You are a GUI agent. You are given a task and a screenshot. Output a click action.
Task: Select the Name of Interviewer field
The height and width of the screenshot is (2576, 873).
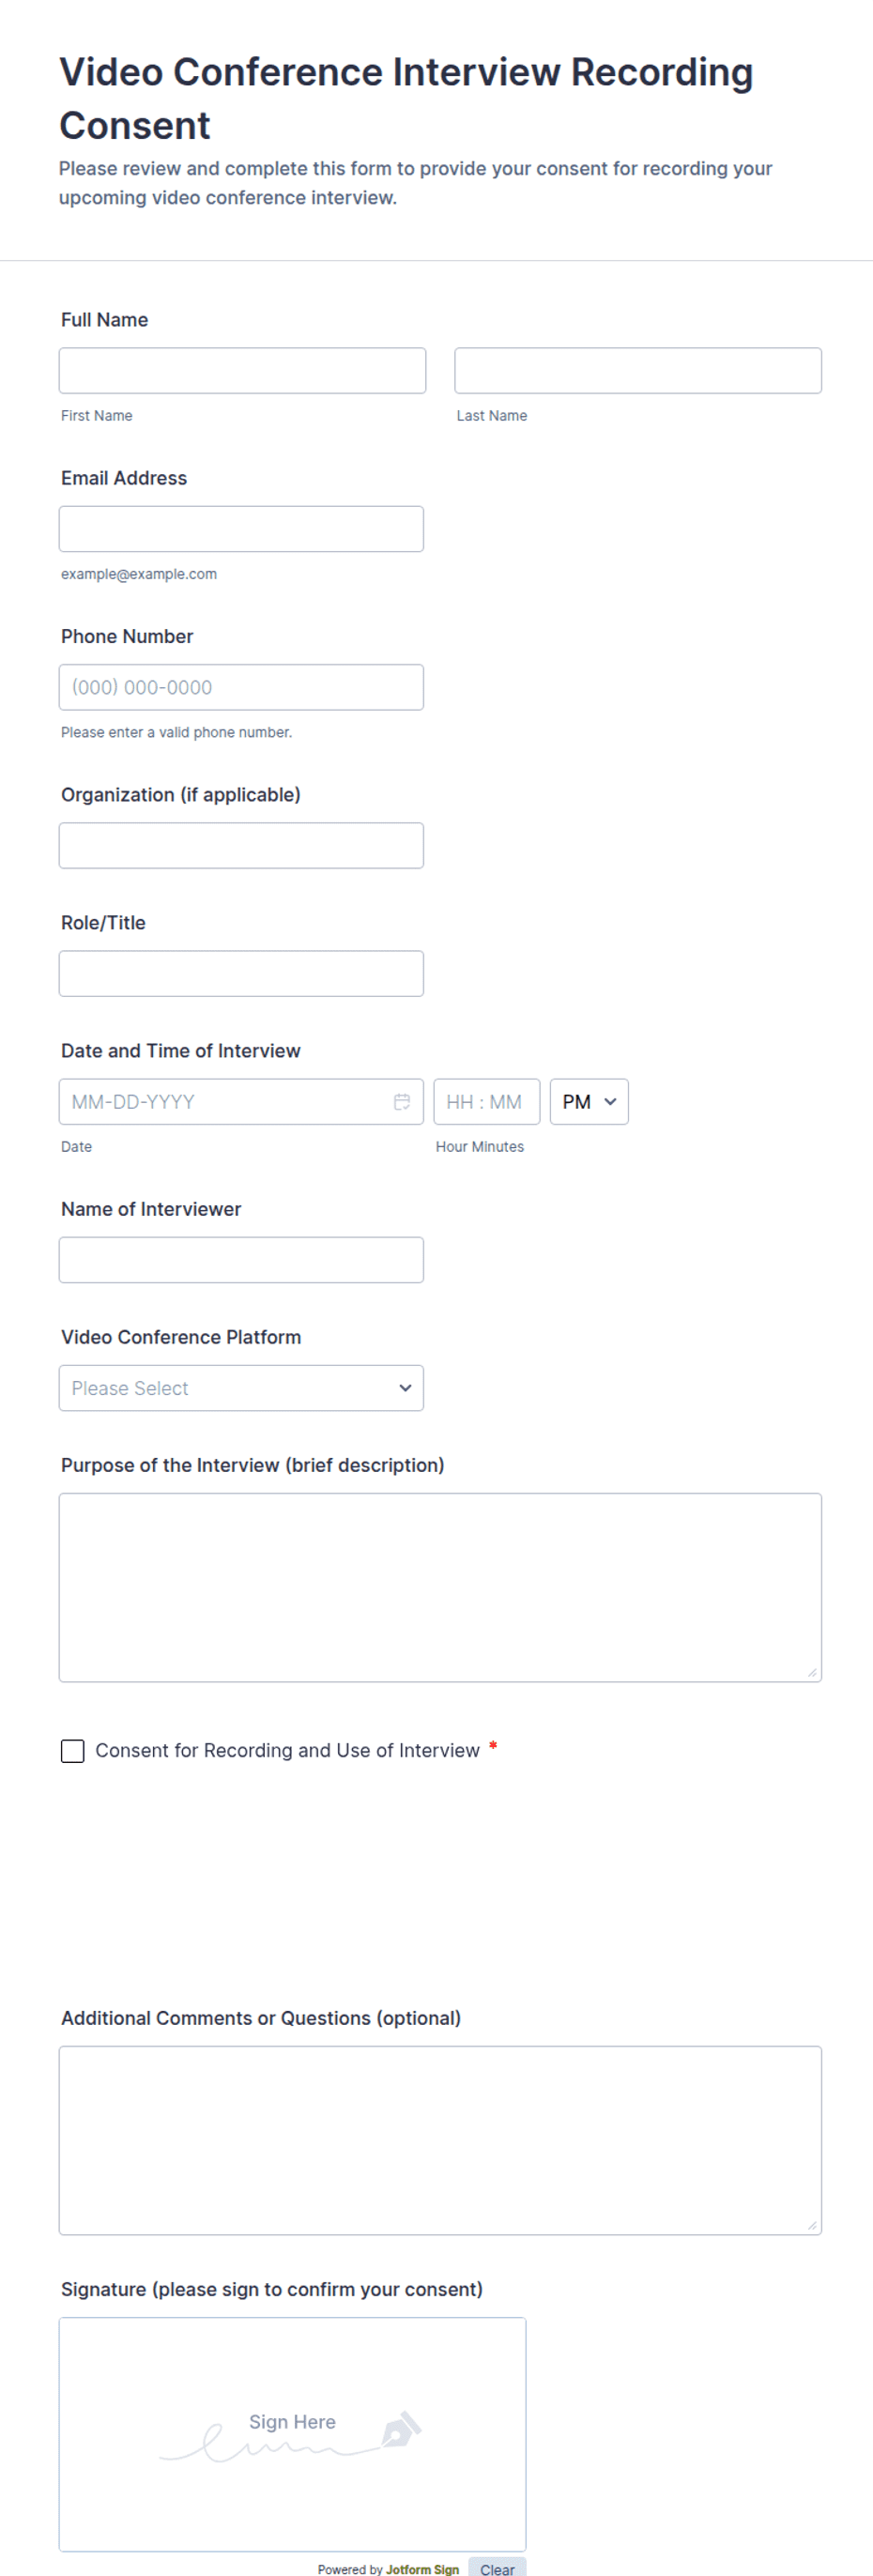(241, 1260)
